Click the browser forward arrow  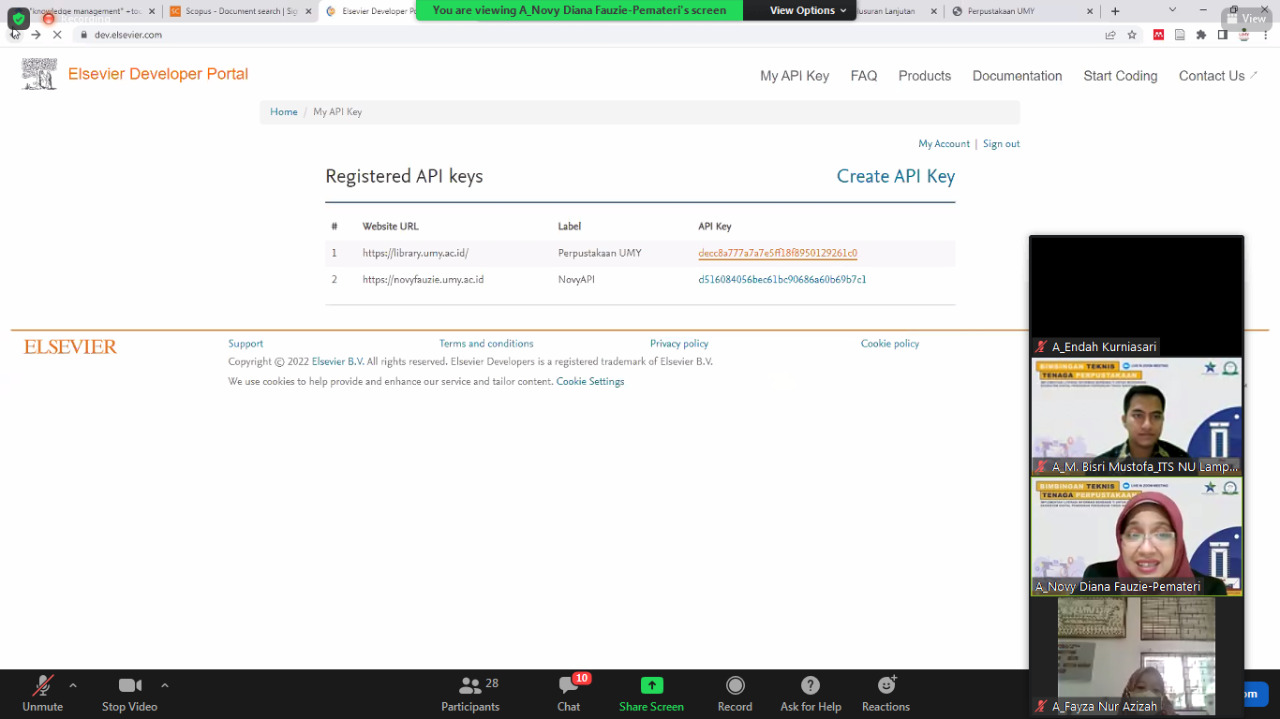36,34
